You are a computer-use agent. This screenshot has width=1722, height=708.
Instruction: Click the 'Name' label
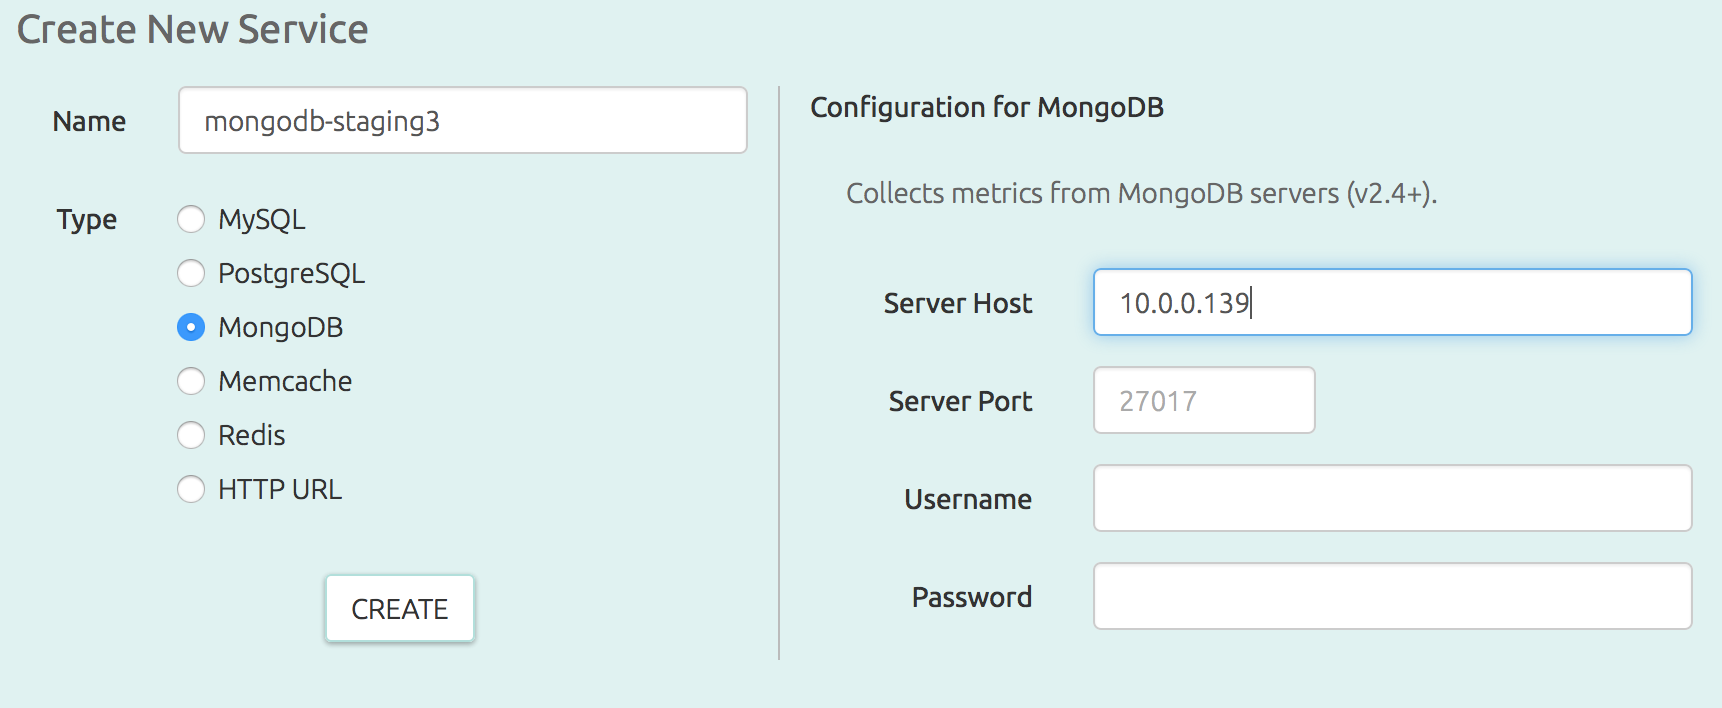[x=89, y=121]
